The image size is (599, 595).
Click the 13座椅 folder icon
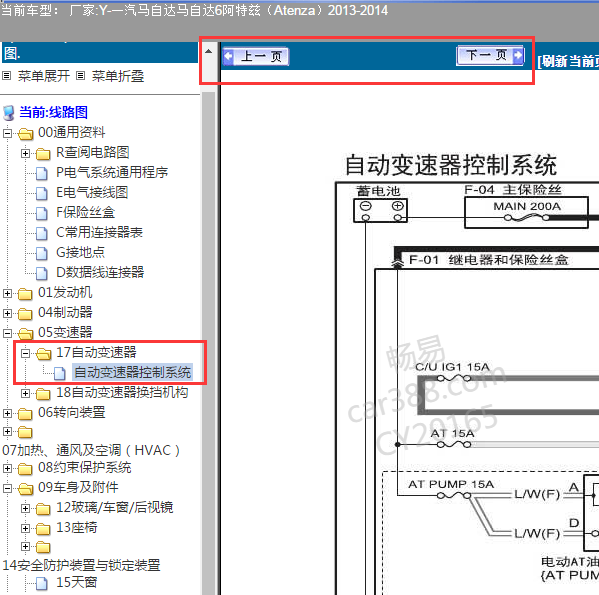43,529
